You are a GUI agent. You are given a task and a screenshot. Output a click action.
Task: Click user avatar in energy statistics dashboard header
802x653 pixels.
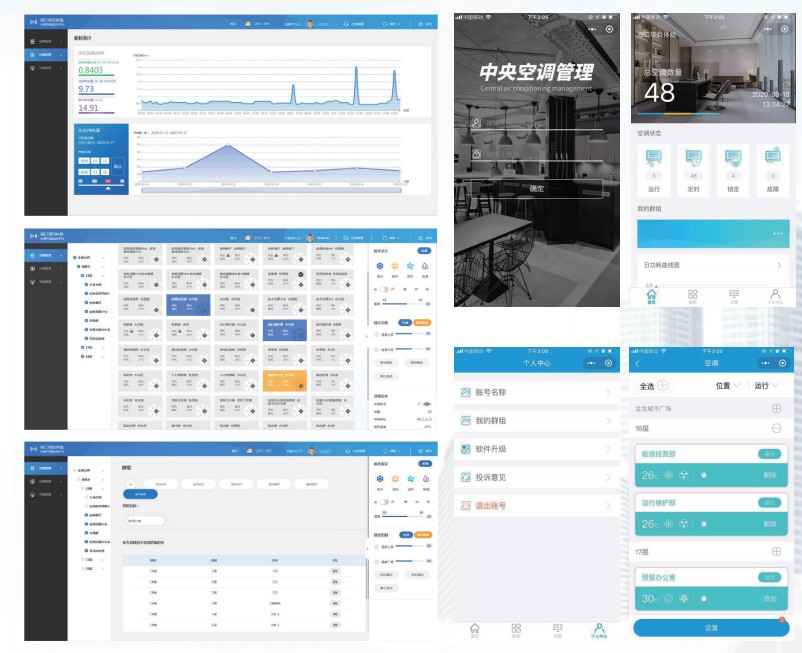[x=310, y=24]
